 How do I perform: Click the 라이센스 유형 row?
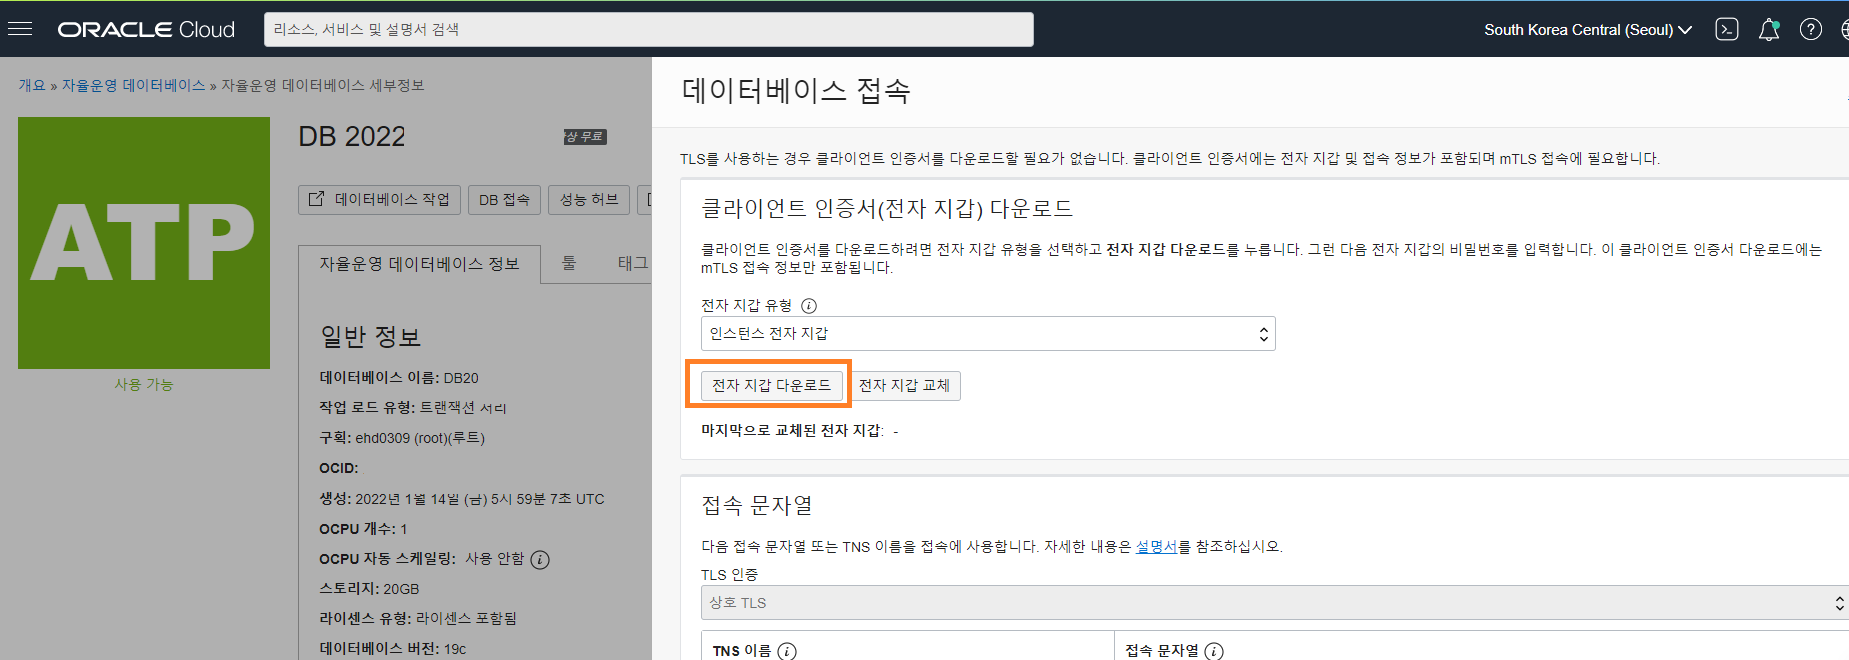point(418,619)
